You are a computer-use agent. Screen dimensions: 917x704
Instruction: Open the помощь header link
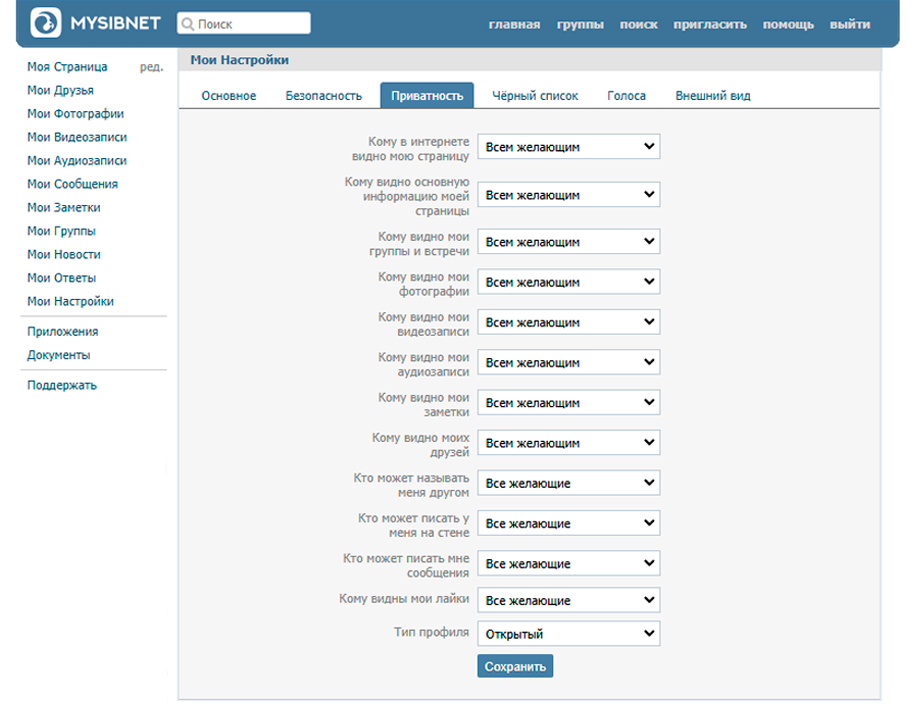(788, 24)
